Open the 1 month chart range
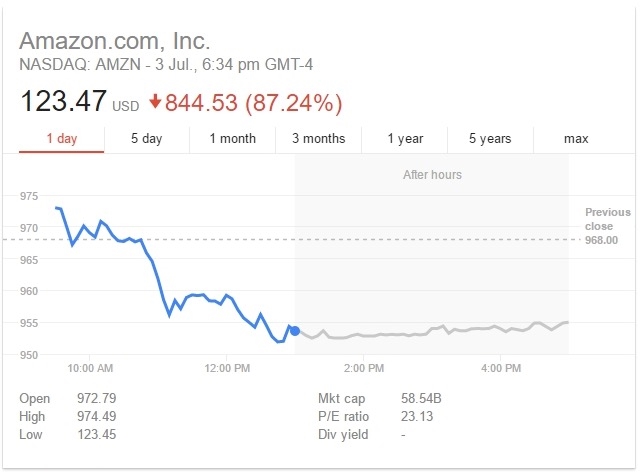Screen dimensions: 640x472 pyautogui.click(x=232, y=139)
